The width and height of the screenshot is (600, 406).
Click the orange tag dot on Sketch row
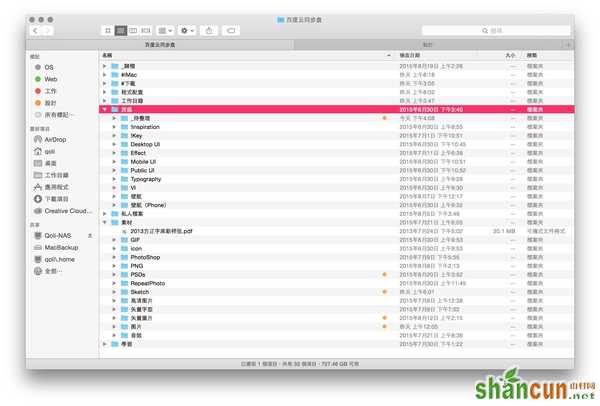pyautogui.click(x=385, y=292)
